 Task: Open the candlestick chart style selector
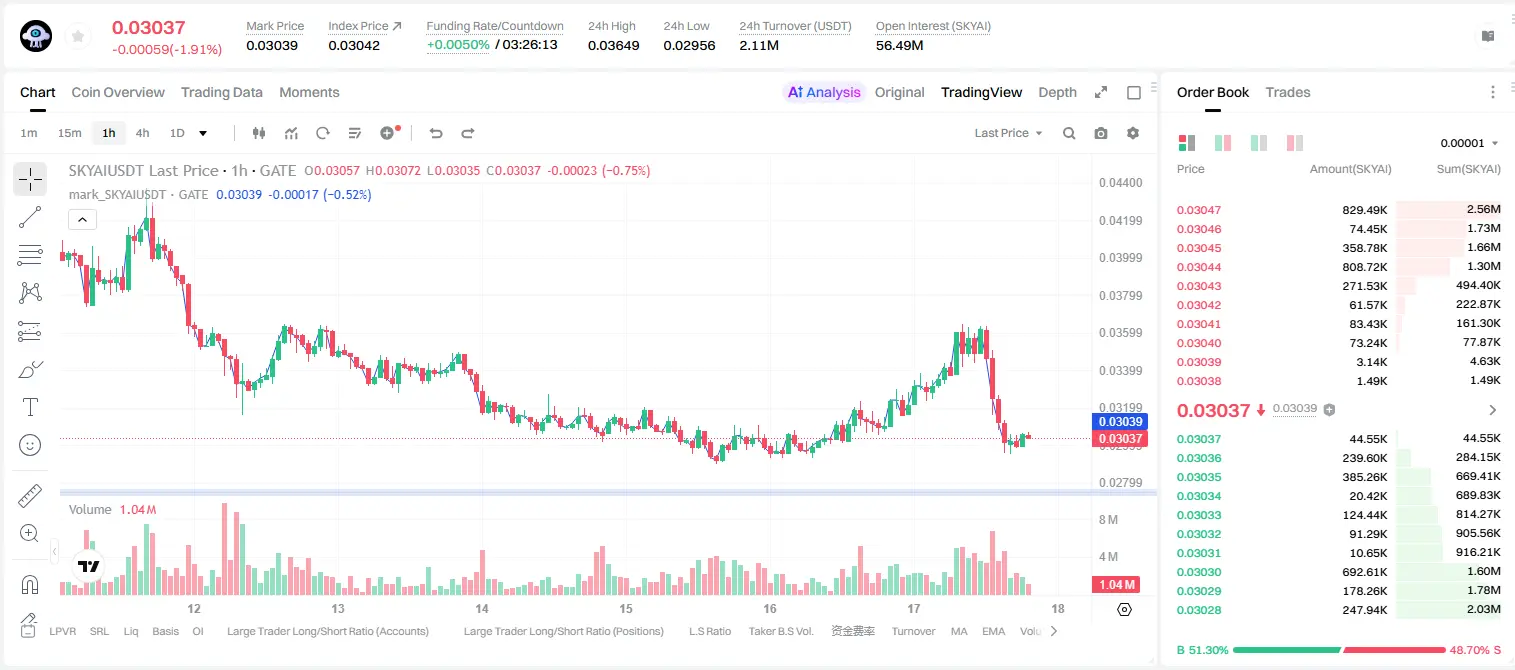point(259,133)
